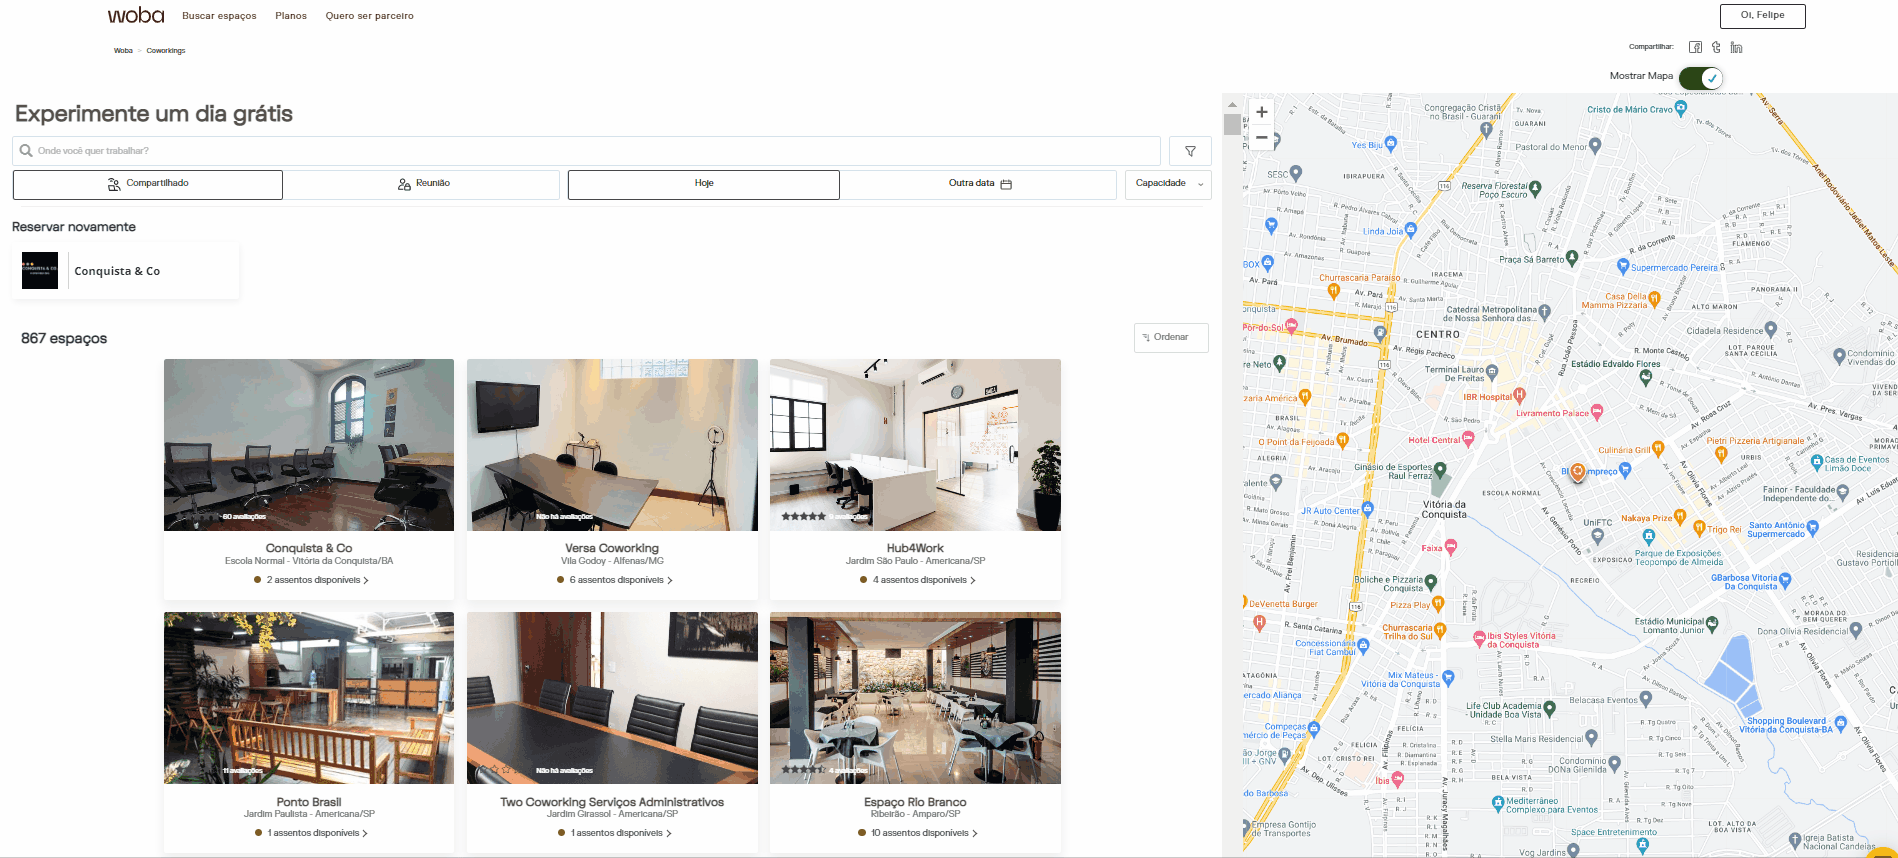Screen dimensions: 1898x858
Task: Click the filter funnel icon
Action: tap(1190, 151)
